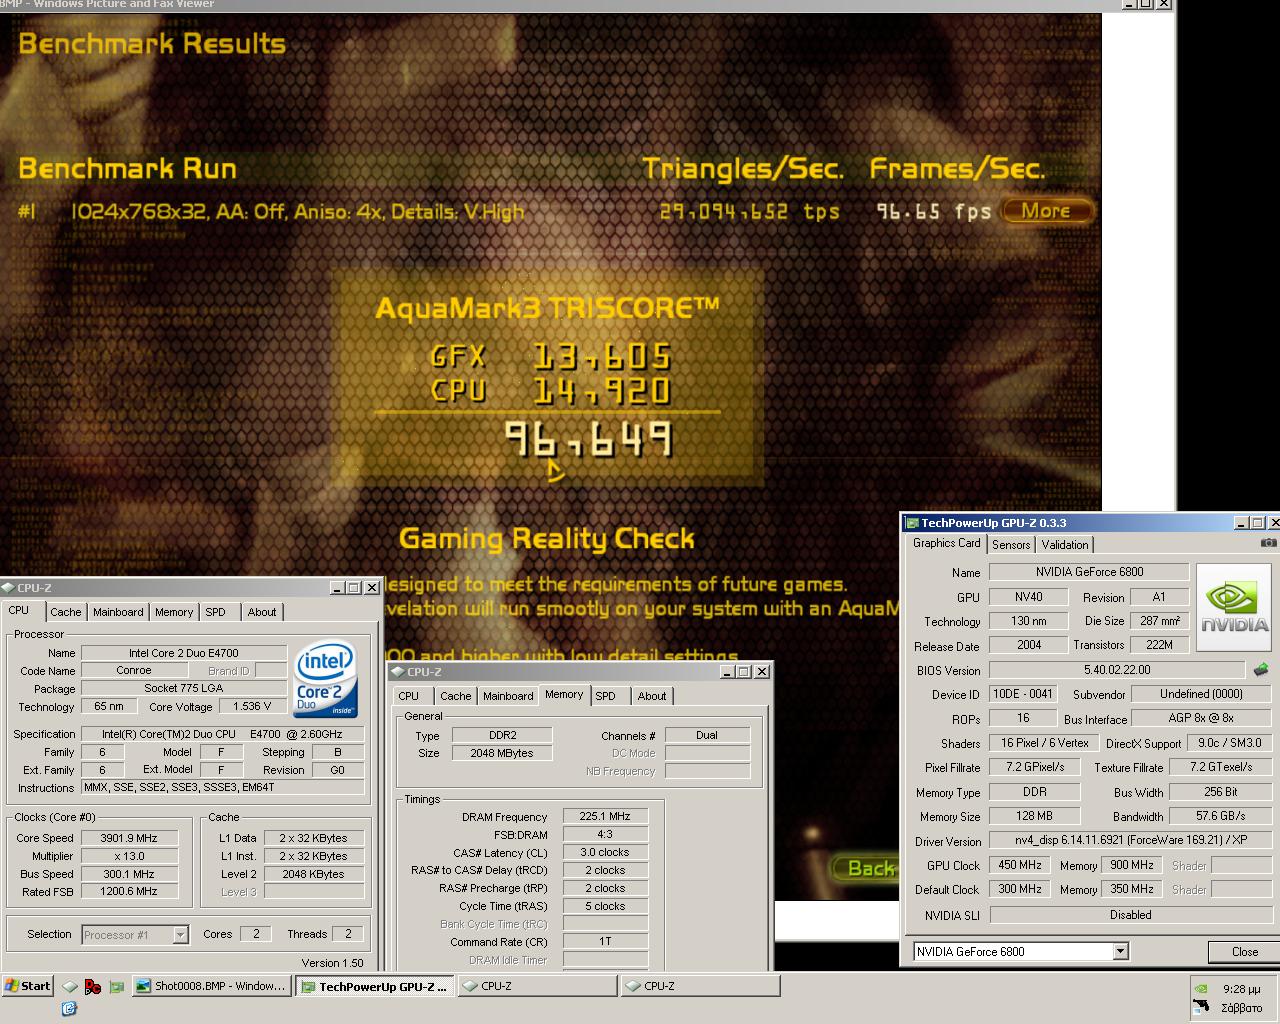Click the Bus Interface value AGP 8x @ 8x
1280x1024 pixels.
[x=1201, y=718]
